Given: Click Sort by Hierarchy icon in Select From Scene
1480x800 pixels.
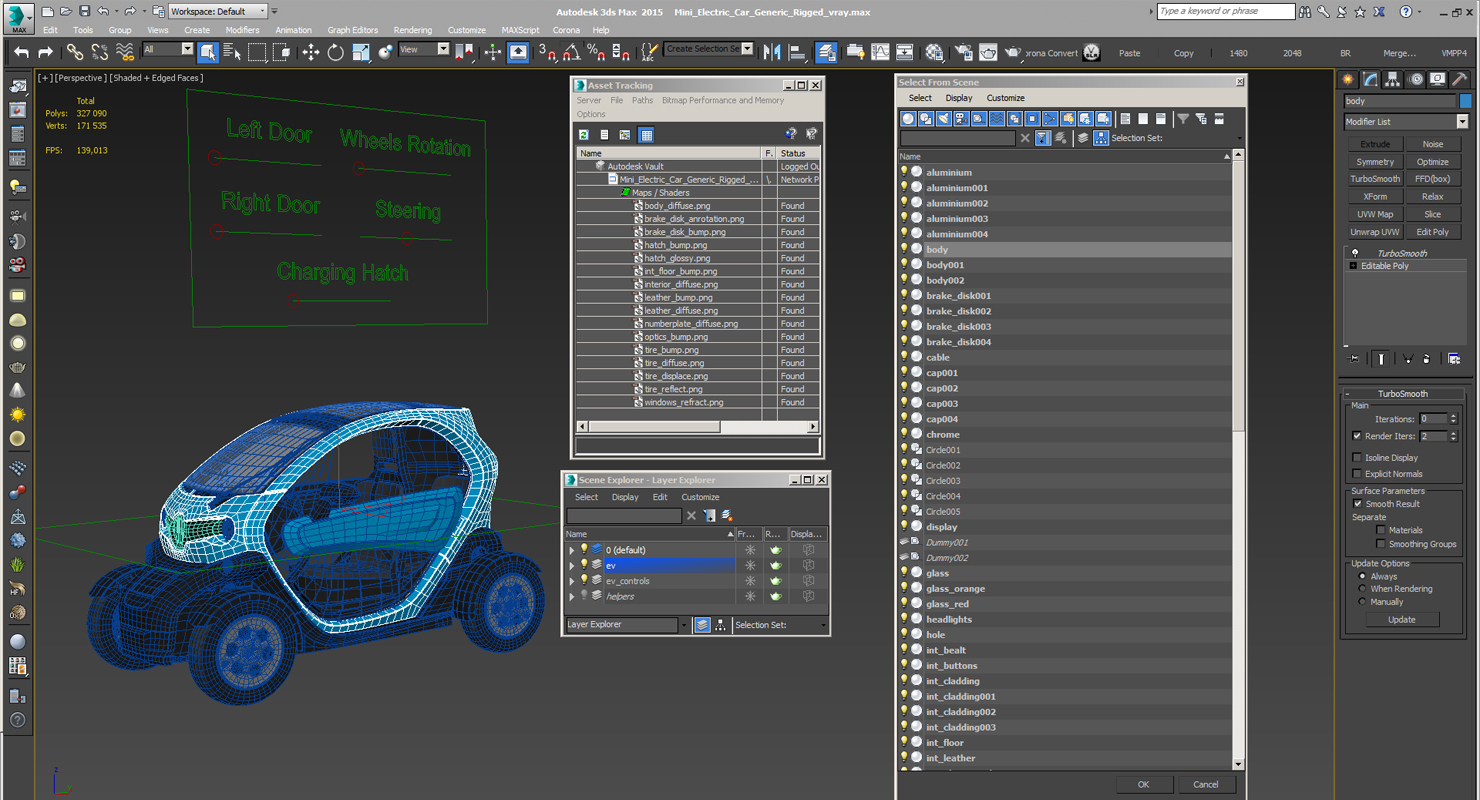Looking at the screenshot, I should (x=1101, y=138).
